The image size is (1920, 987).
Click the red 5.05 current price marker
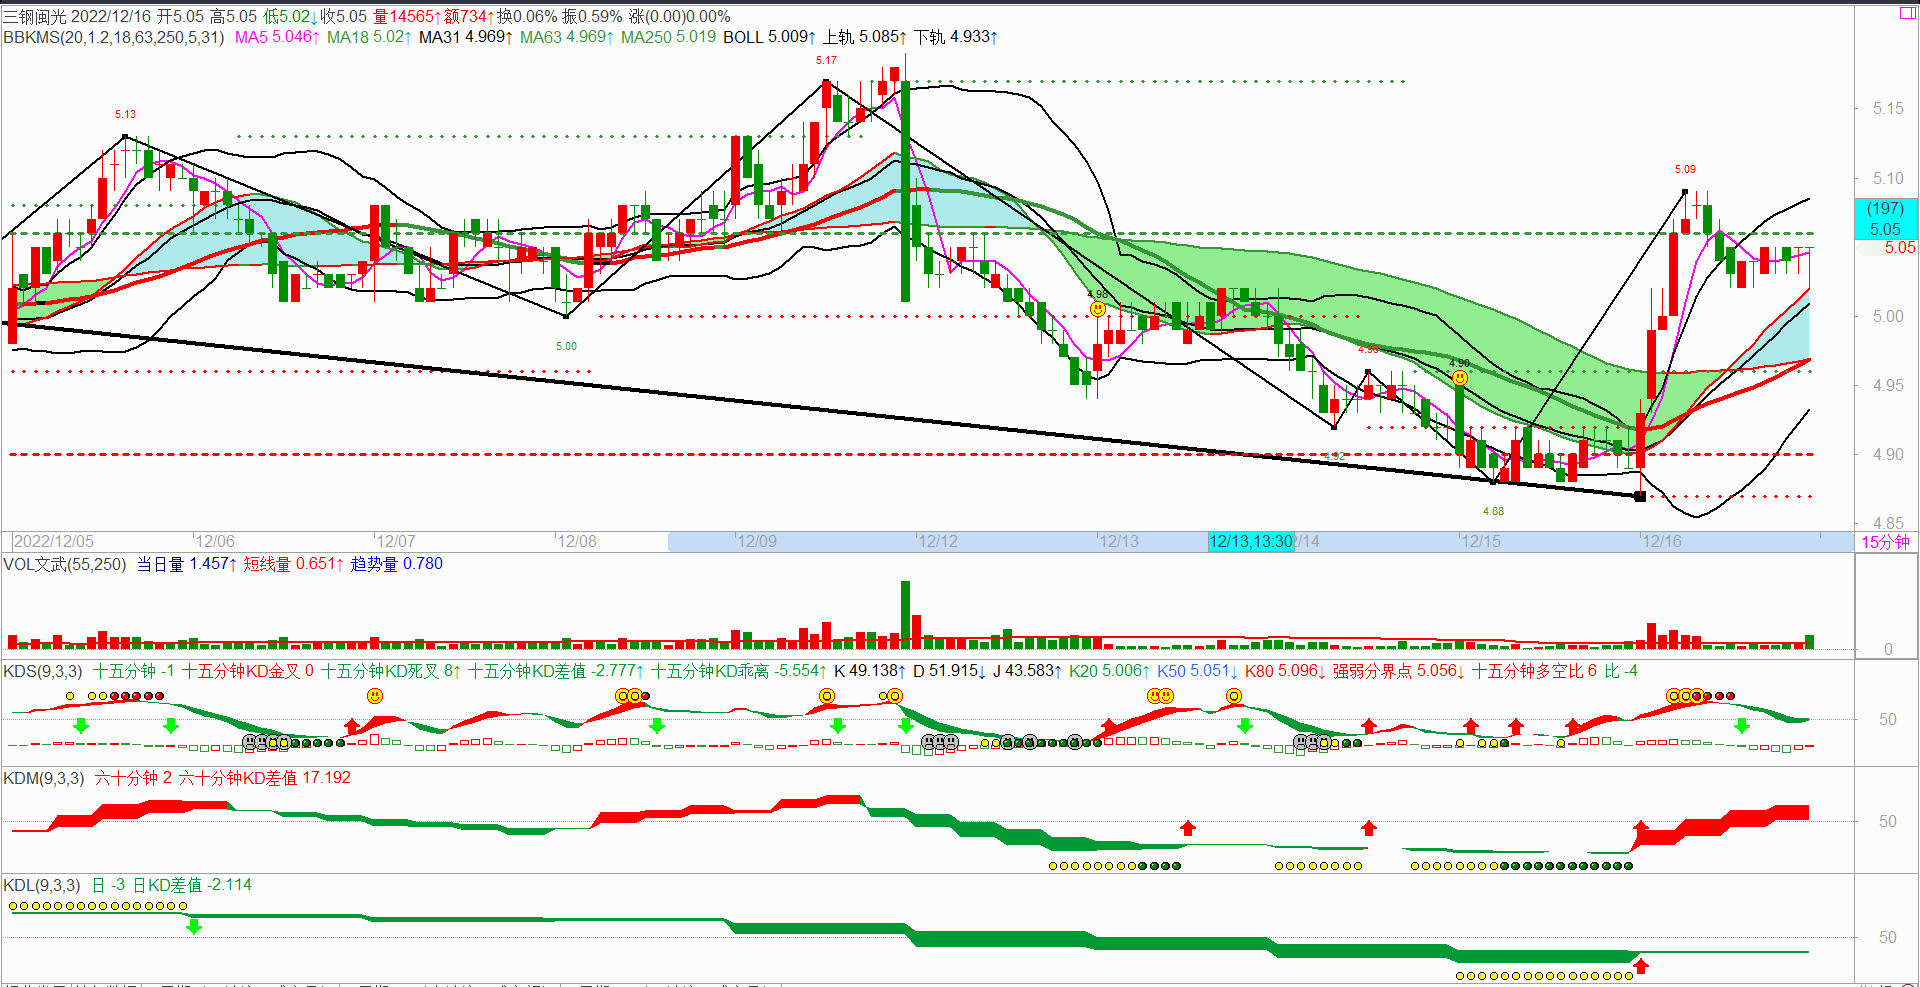coord(1899,247)
